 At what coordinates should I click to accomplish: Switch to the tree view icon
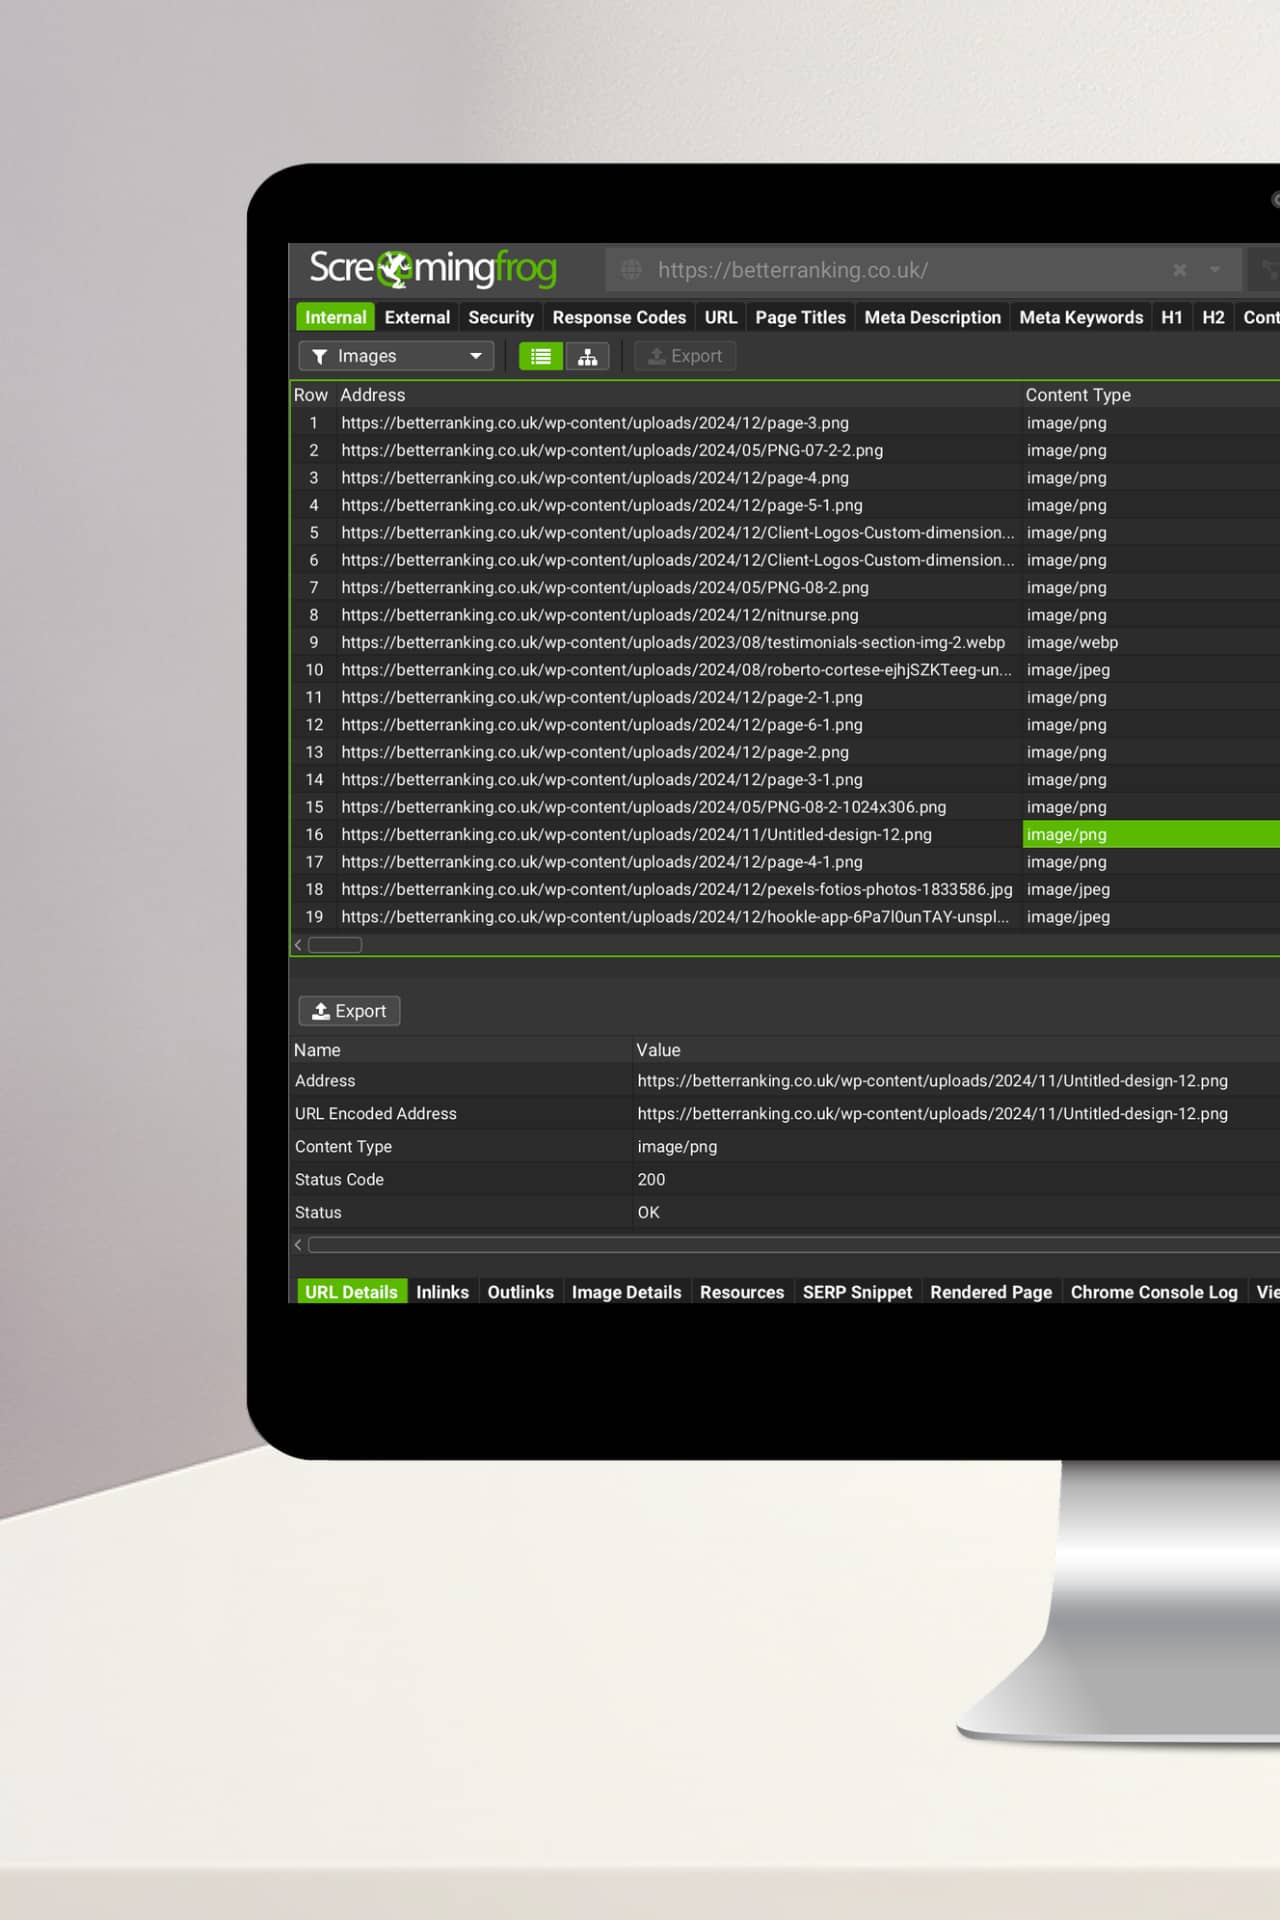coord(588,356)
